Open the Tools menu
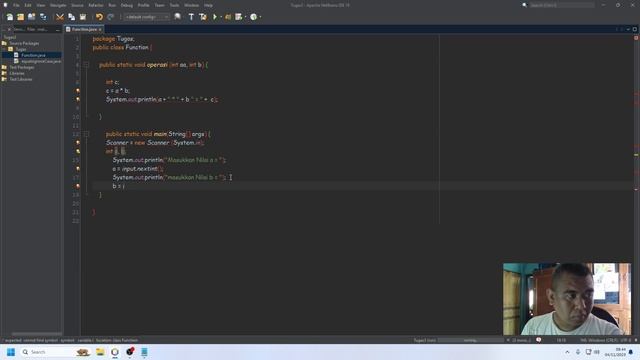Screen dimensions: 640x360 [174, 5]
